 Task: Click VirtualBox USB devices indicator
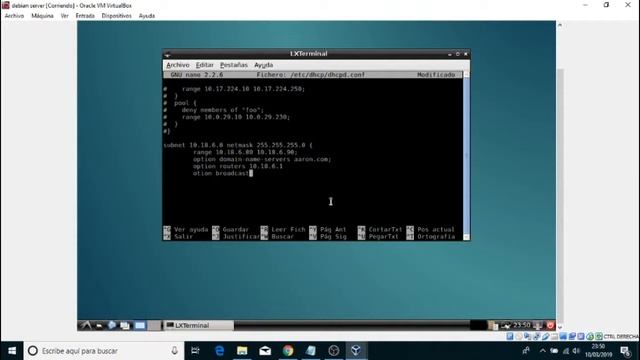[546, 336]
